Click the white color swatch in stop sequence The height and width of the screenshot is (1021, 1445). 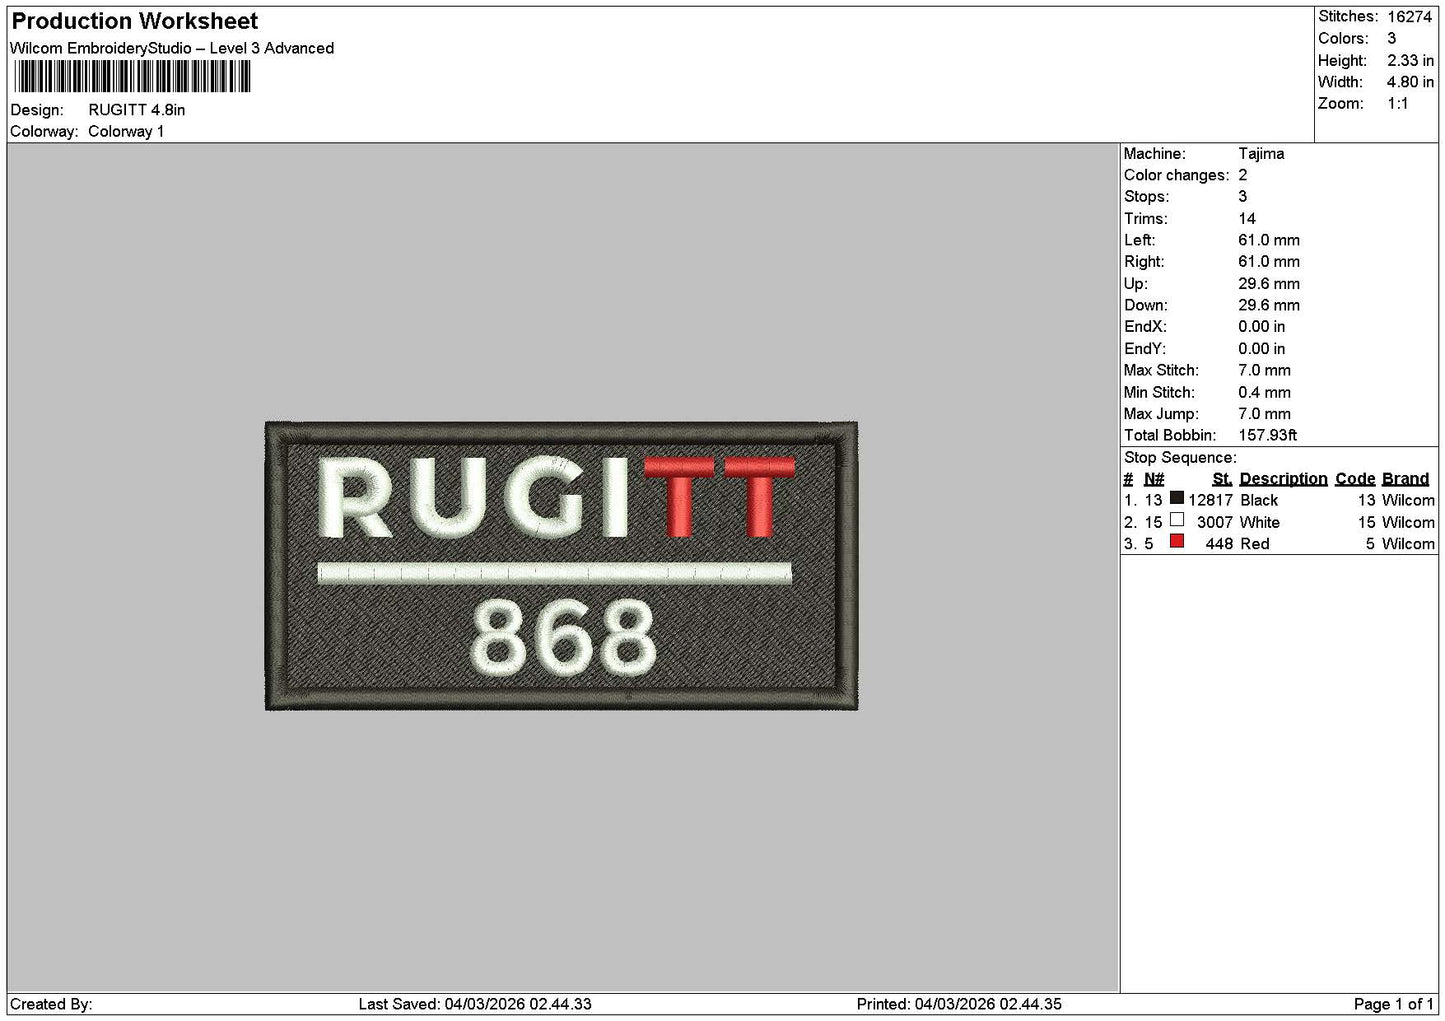[x=1177, y=520]
